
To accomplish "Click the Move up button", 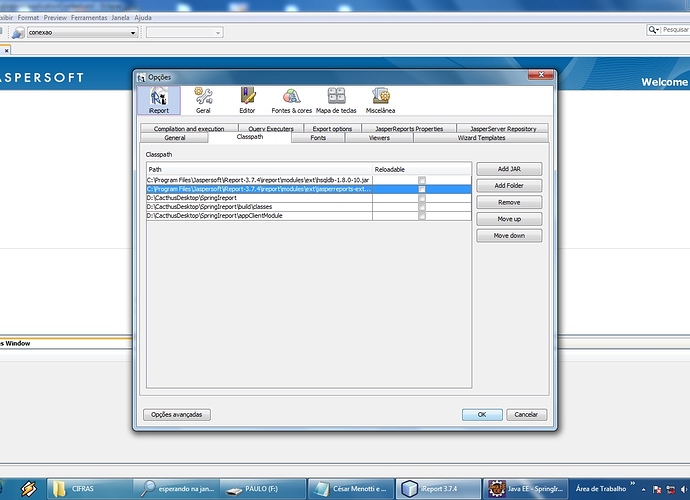I will tap(509, 219).
